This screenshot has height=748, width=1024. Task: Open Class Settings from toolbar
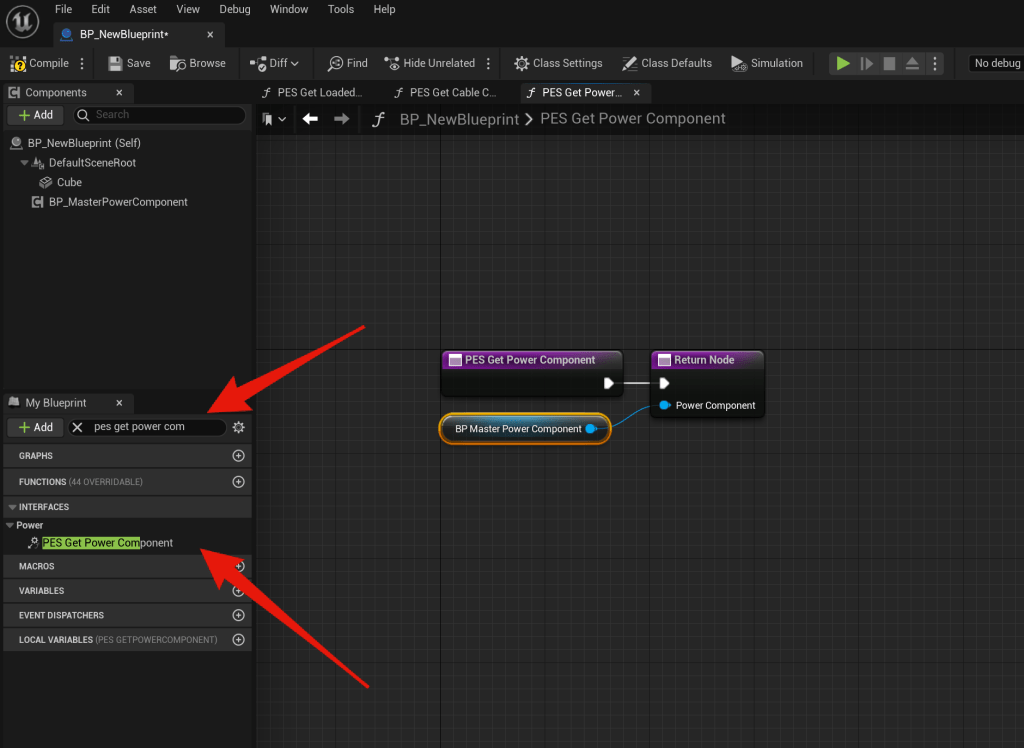(558, 63)
